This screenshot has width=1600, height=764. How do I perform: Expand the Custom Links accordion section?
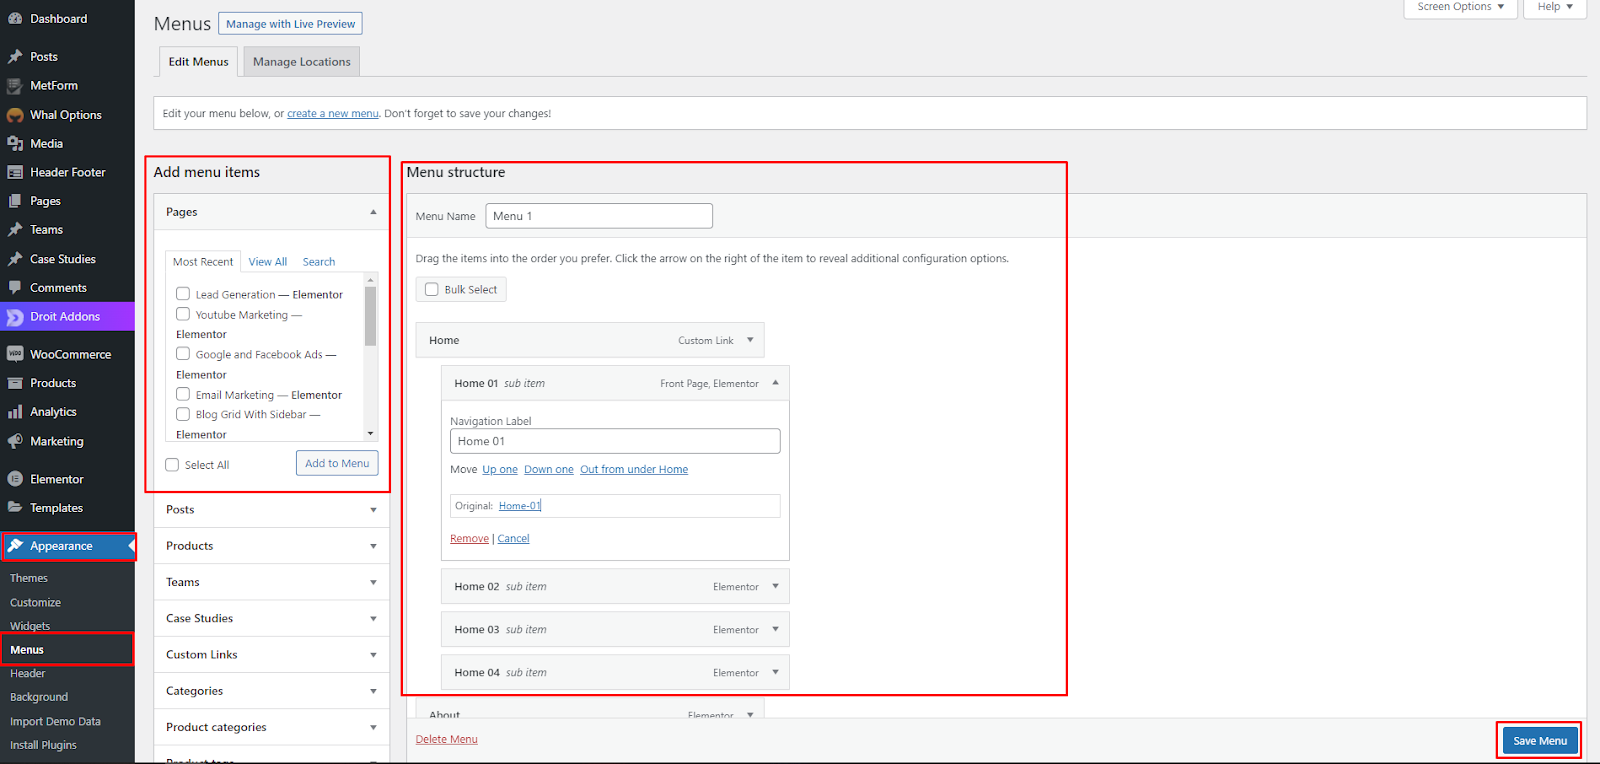point(373,655)
